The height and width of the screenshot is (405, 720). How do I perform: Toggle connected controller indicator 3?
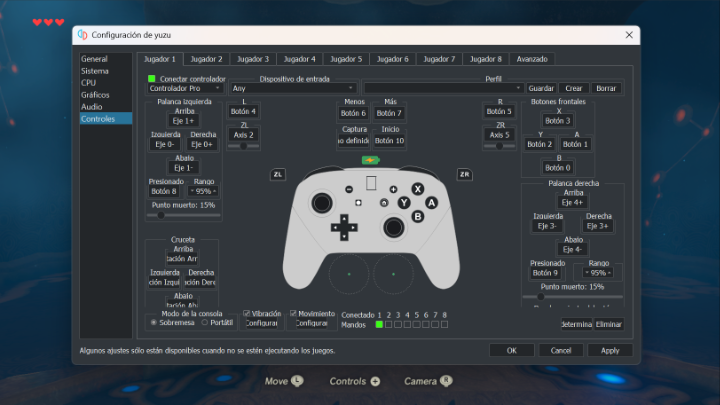[x=398, y=325]
